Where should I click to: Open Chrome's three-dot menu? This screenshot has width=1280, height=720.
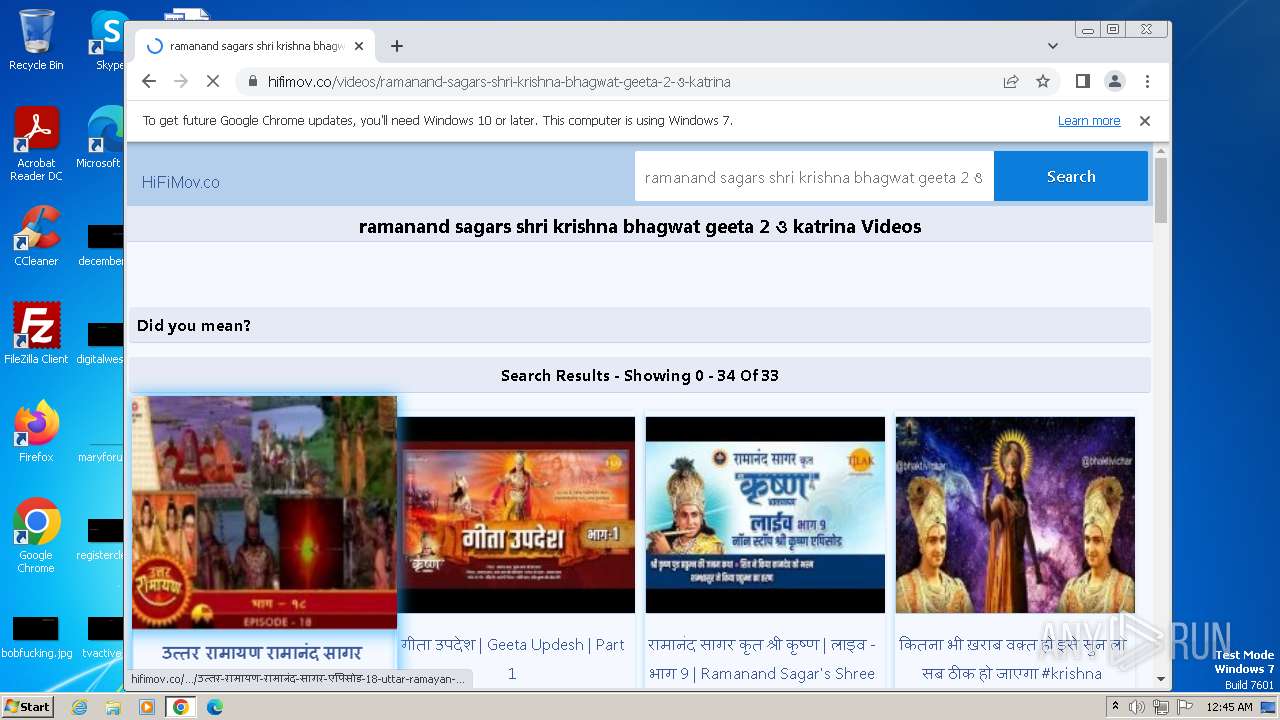pyautogui.click(x=1147, y=81)
